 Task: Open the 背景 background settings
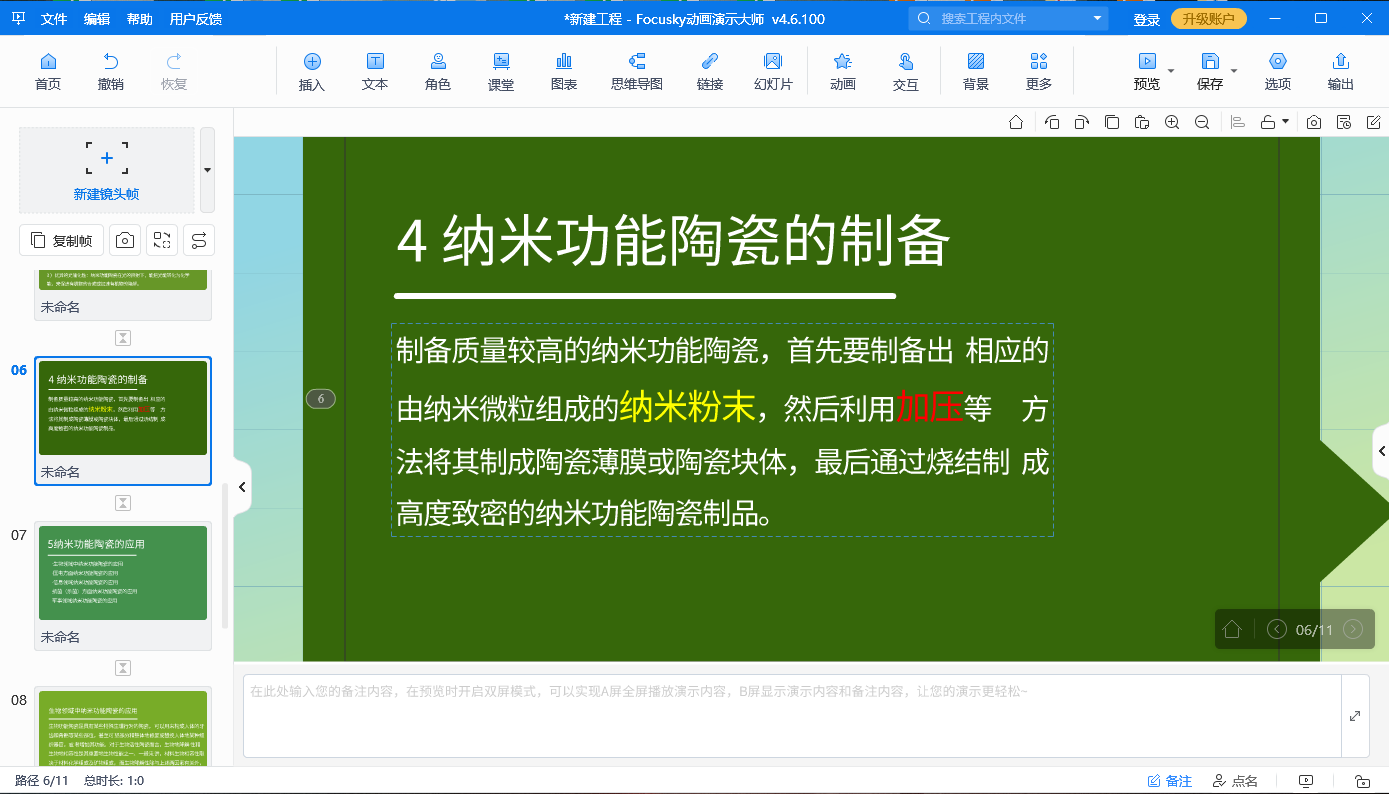pos(976,72)
